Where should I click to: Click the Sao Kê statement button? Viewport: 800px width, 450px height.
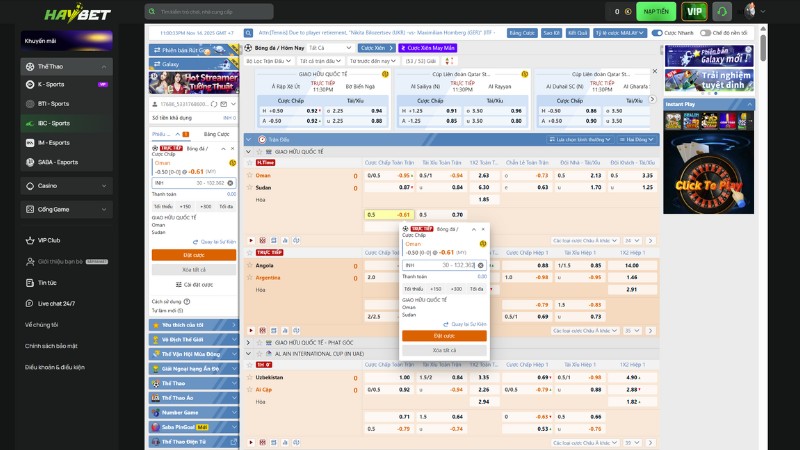point(552,33)
